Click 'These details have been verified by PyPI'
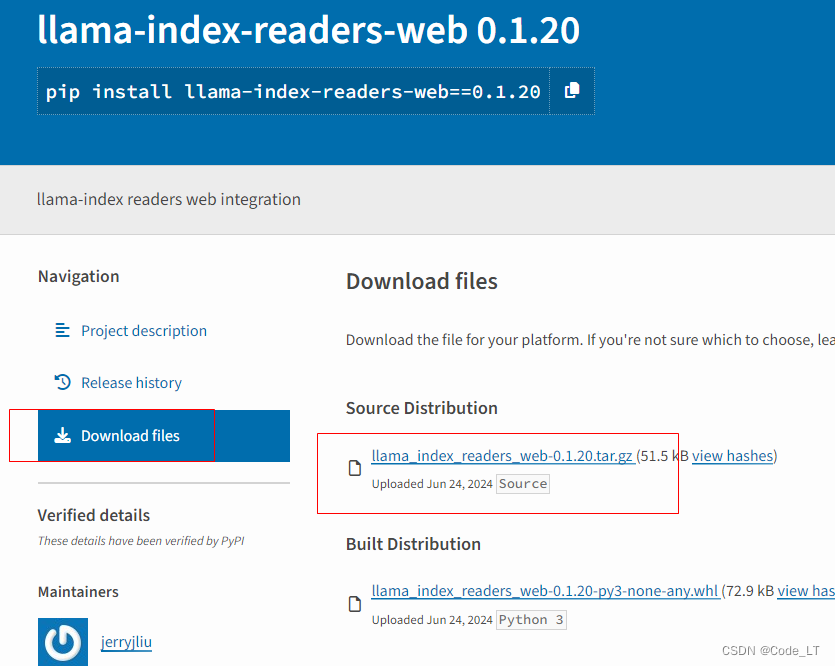The width and height of the screenshot is (835, 666). [x=141, y=541]
